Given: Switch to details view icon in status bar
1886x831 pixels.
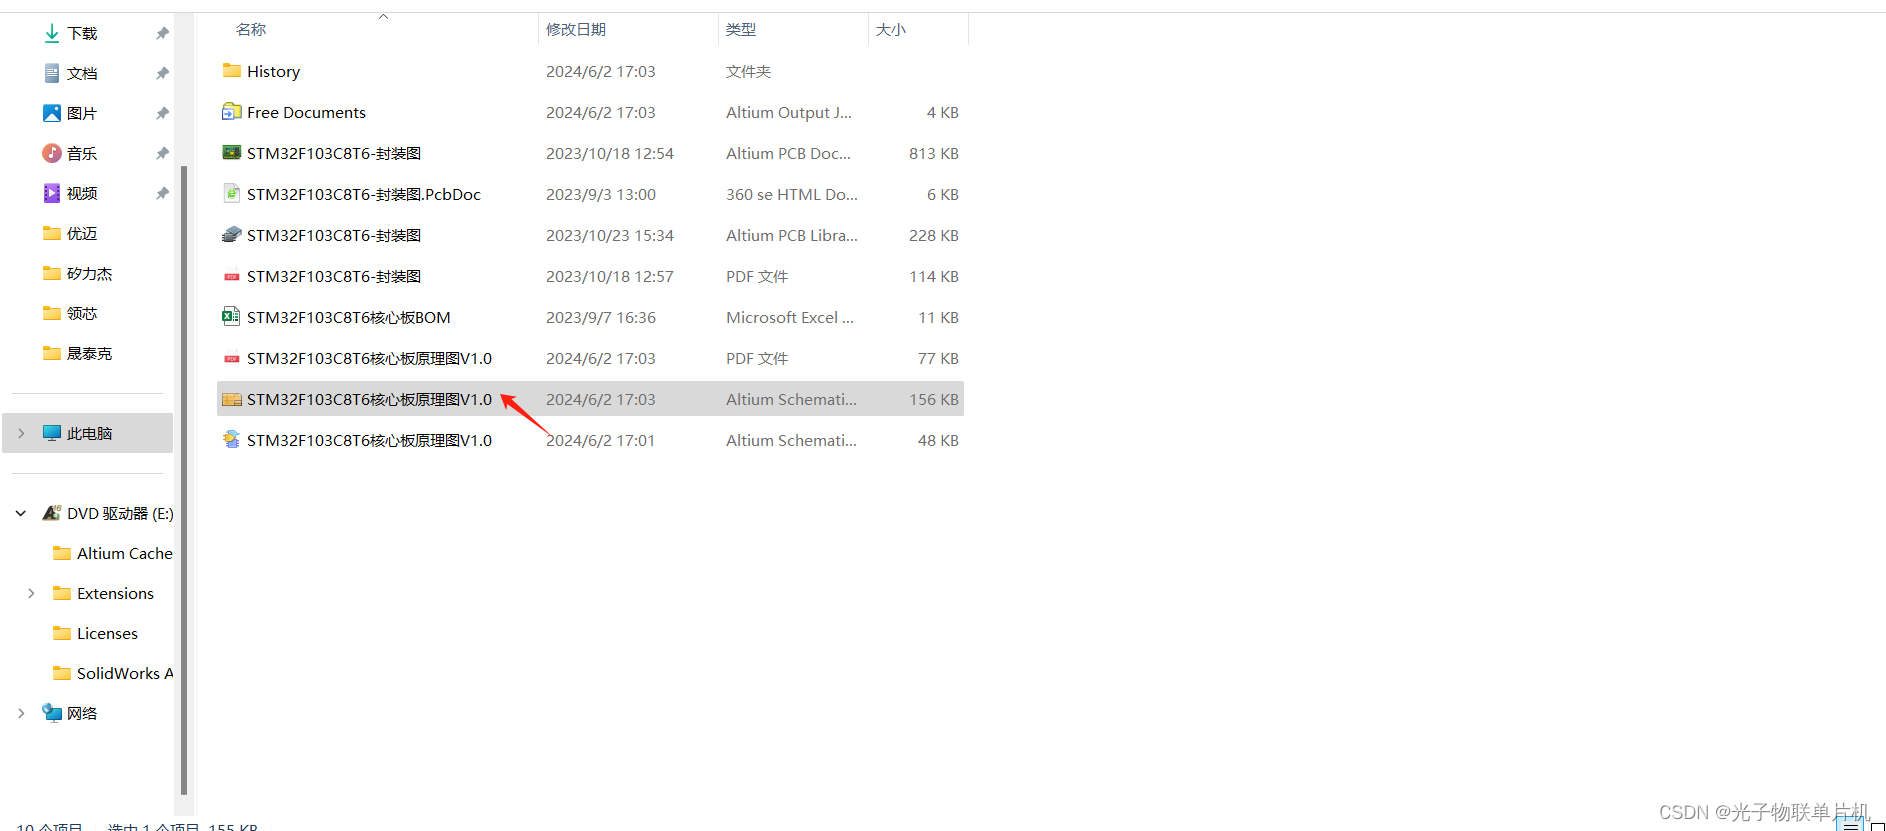Looking at the screenshot, I should (x=1851, y=825).
